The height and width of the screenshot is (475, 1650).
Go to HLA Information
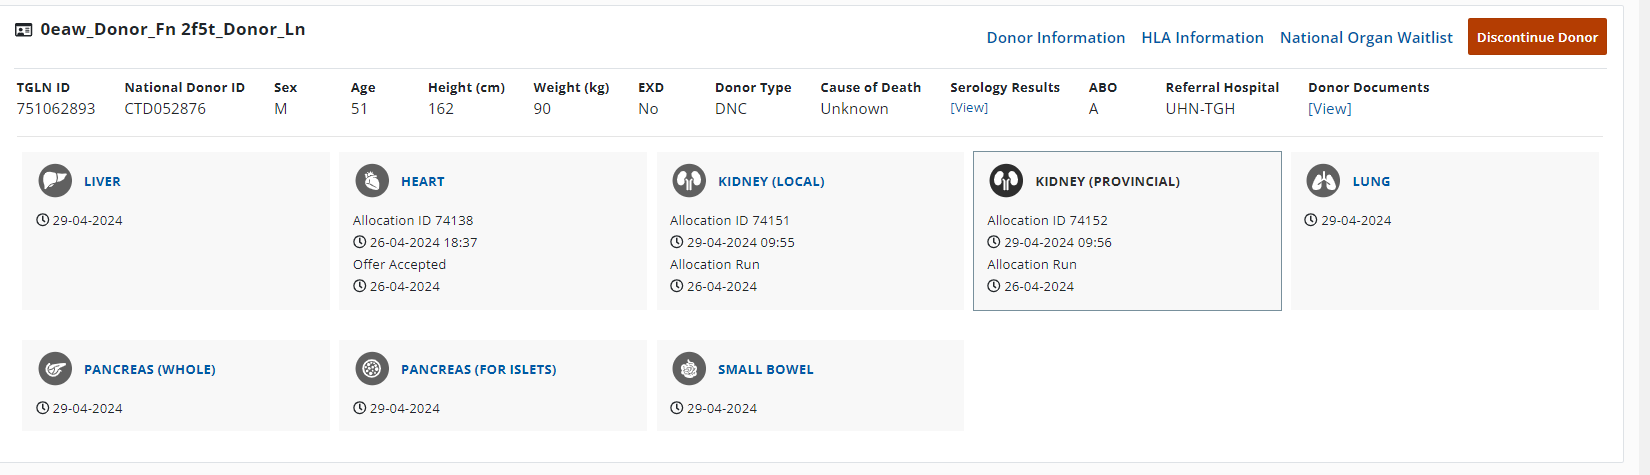coord(1203,38)
